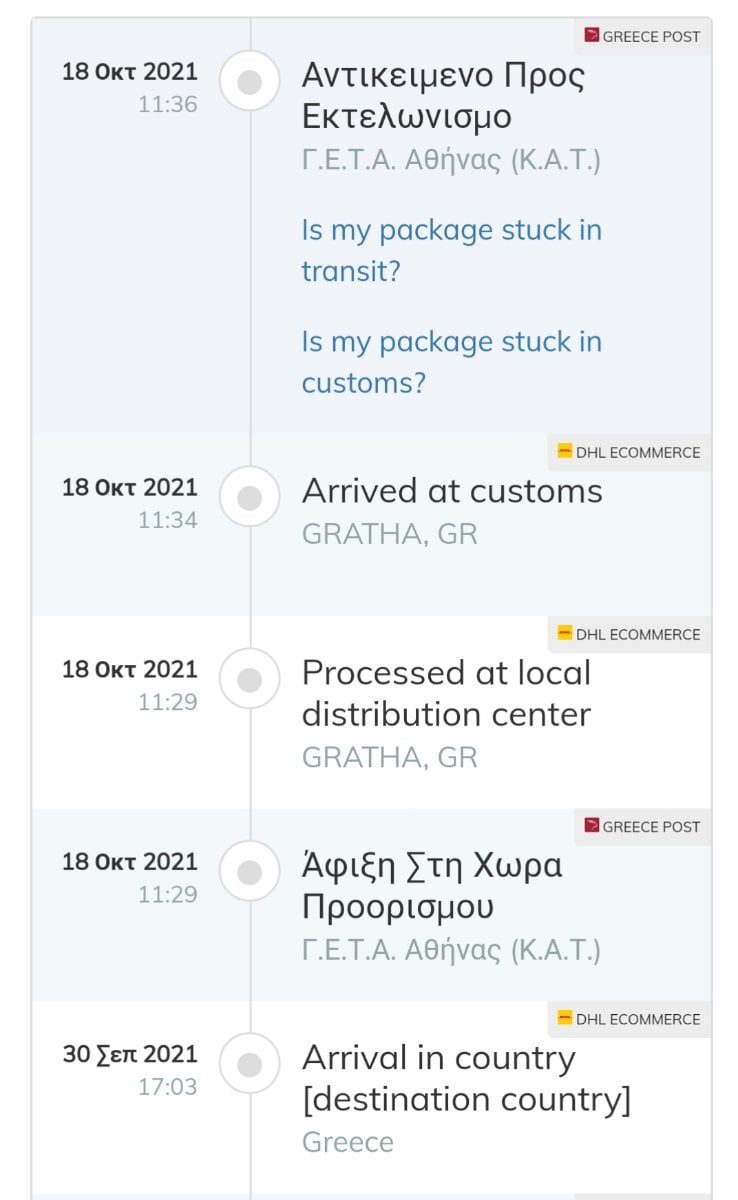
Task: Select the timeline dot for Processed at local distribution center
Action: [x=250, y=679]
